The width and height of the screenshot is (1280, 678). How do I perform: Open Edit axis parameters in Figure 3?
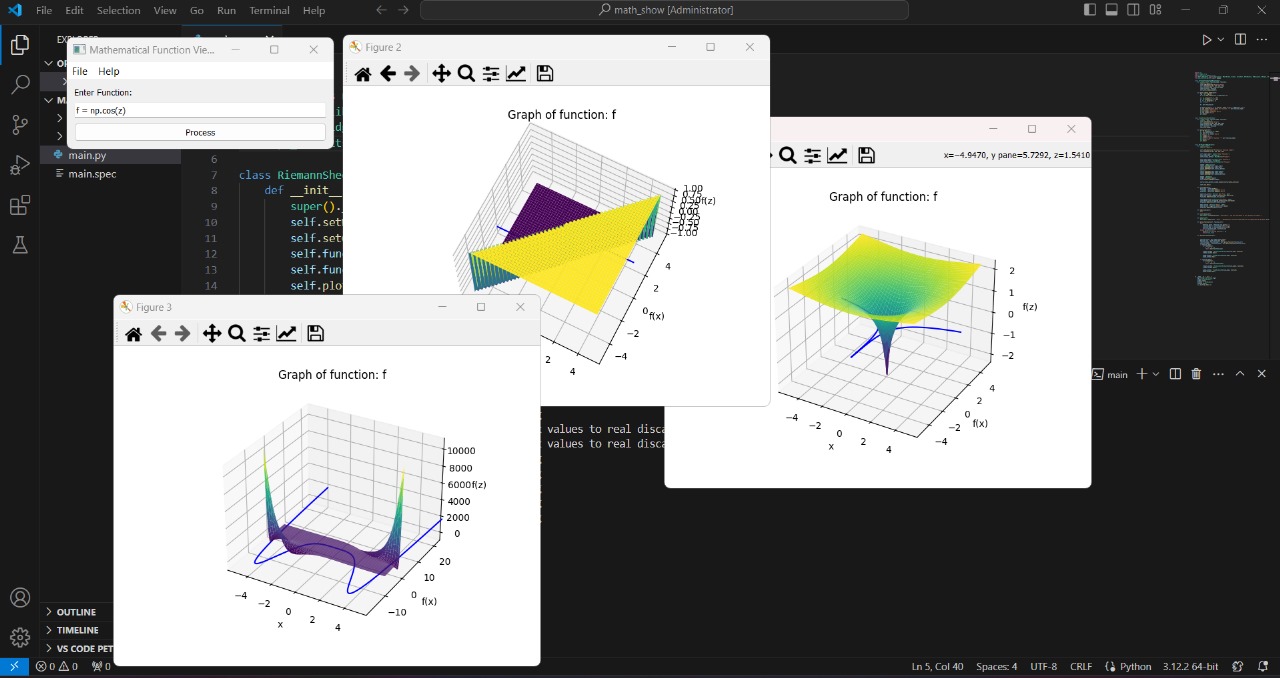point(287,333)
